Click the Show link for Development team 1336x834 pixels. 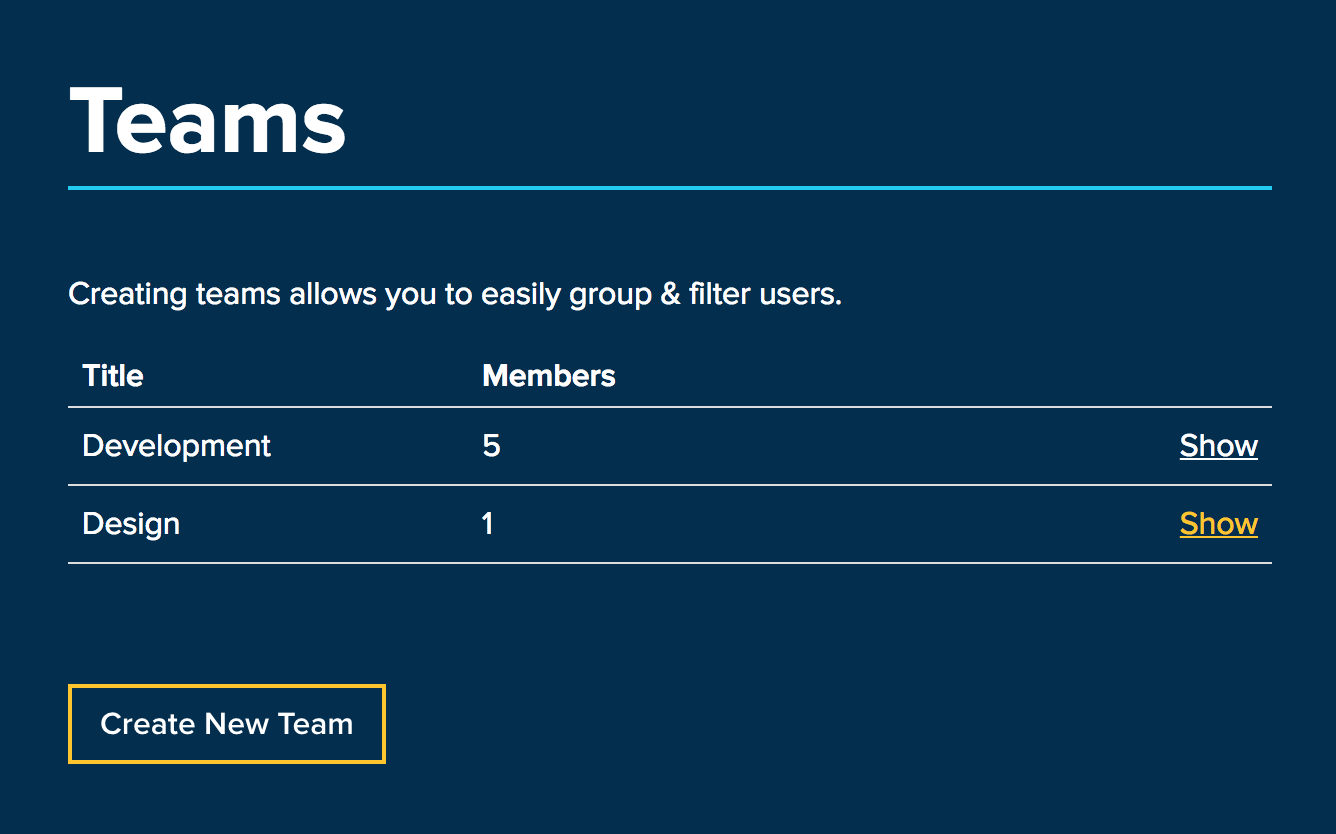point(1218,446)
